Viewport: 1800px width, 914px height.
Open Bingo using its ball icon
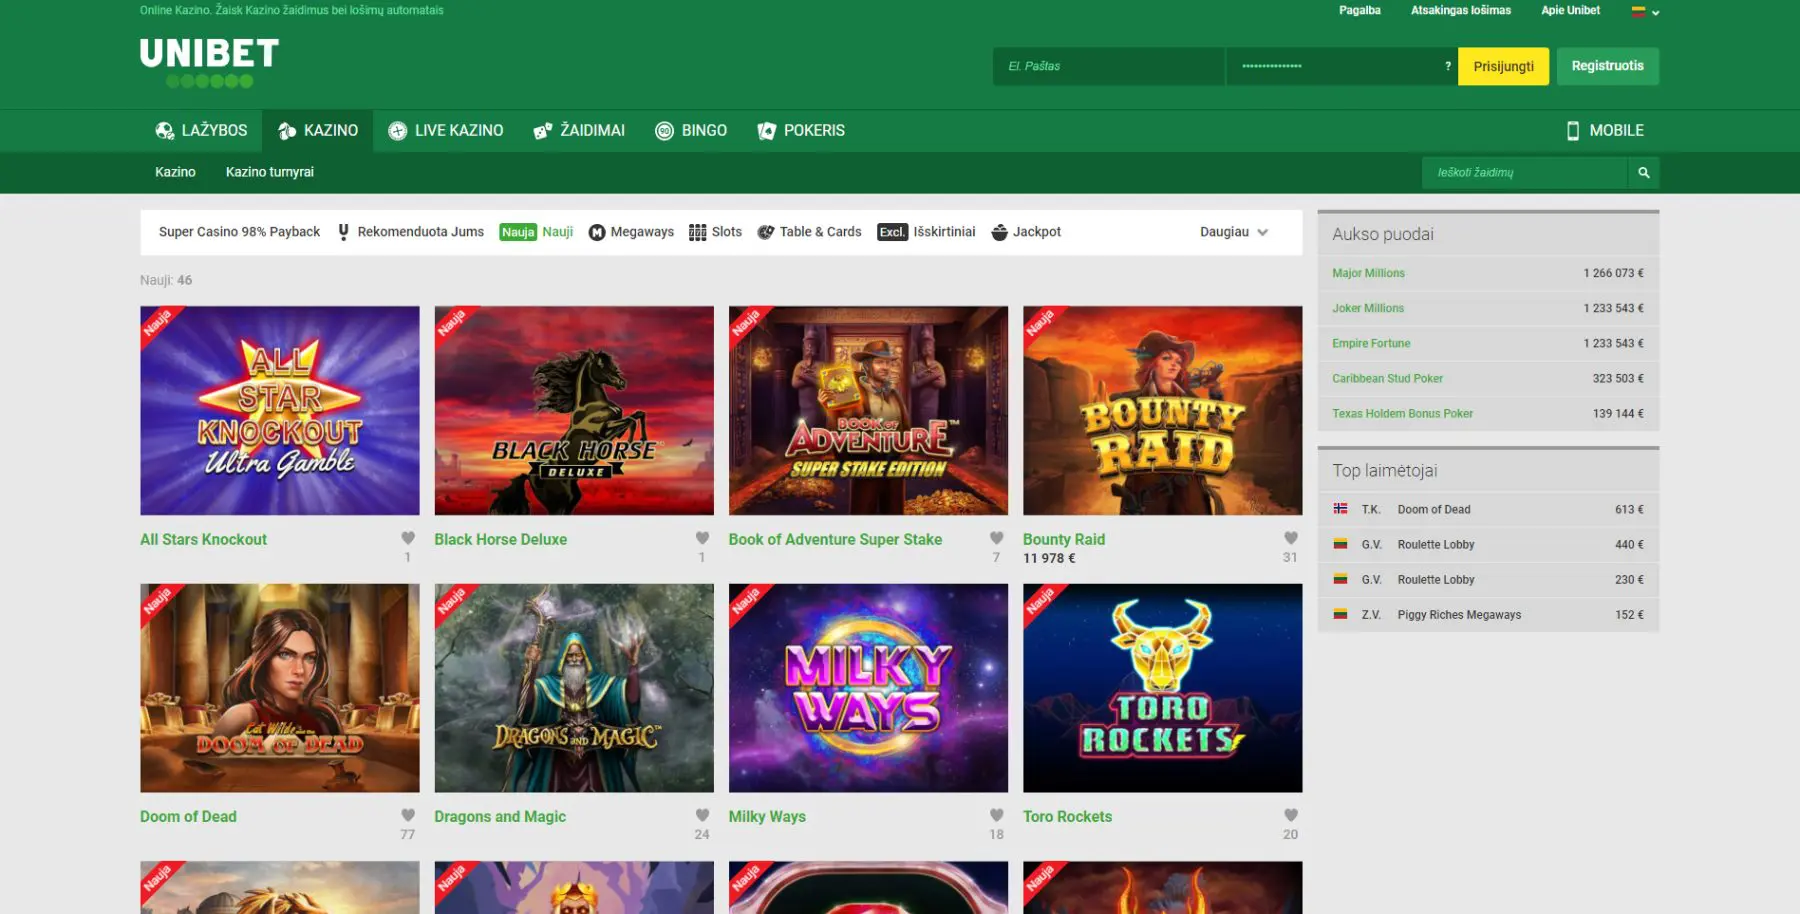pyautogui.click(x=662, y=130)
